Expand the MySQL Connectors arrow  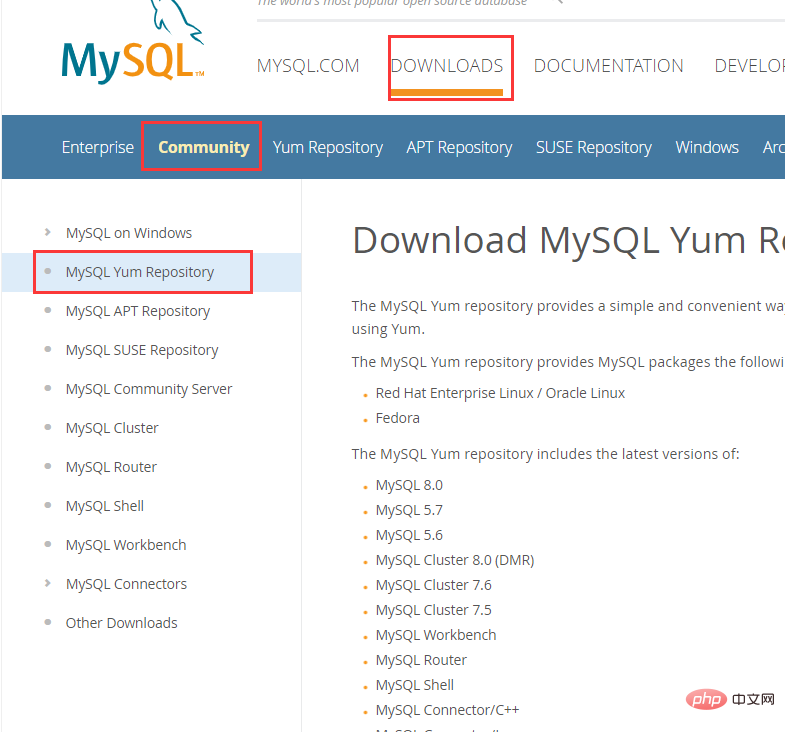[x=48, y=583]
